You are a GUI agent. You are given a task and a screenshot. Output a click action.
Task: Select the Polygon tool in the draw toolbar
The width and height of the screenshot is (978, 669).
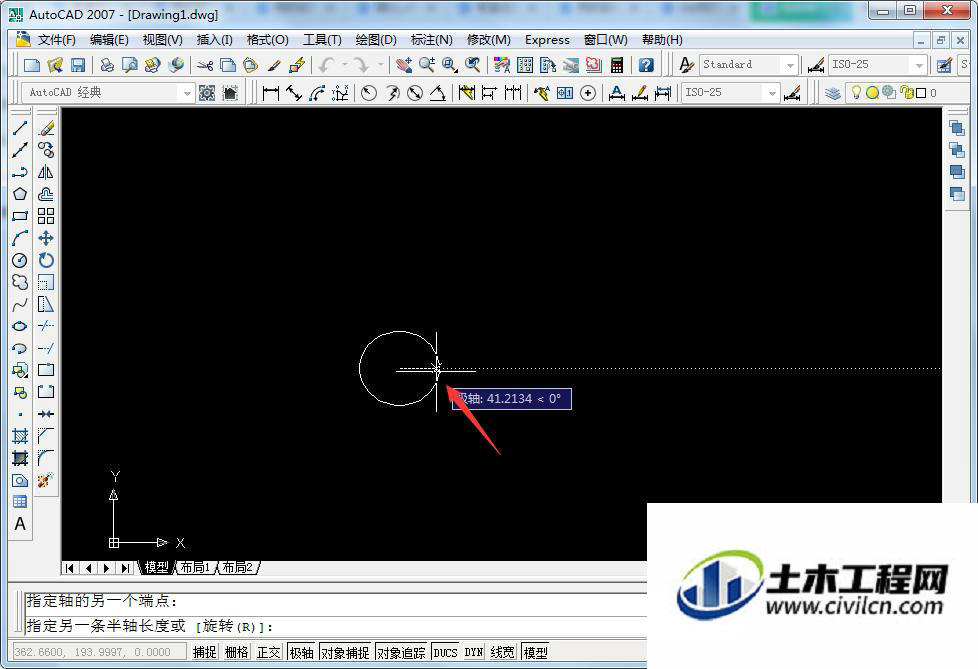click(x=20, y=194)
